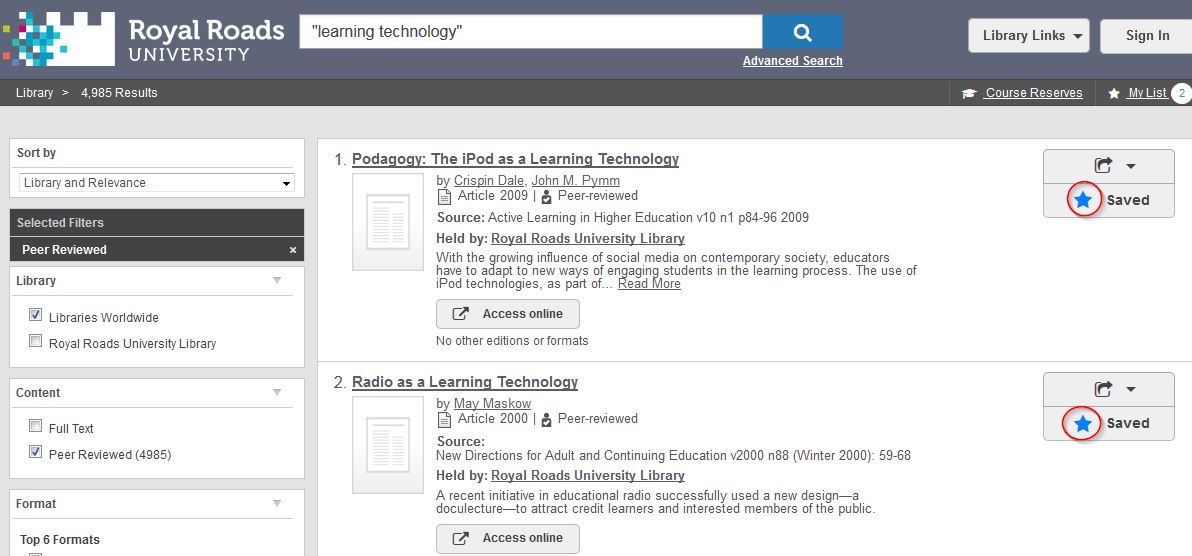Click Access online button for Podagogy
Viewport: 1192px width, 556px height.
coord(508,313)
